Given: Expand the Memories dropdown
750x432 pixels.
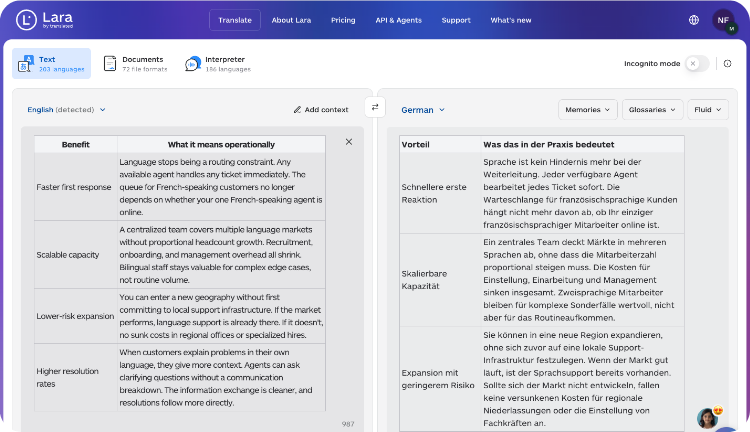Looking at the screenshot, I should pyautogui.click(x=587, y=109).
